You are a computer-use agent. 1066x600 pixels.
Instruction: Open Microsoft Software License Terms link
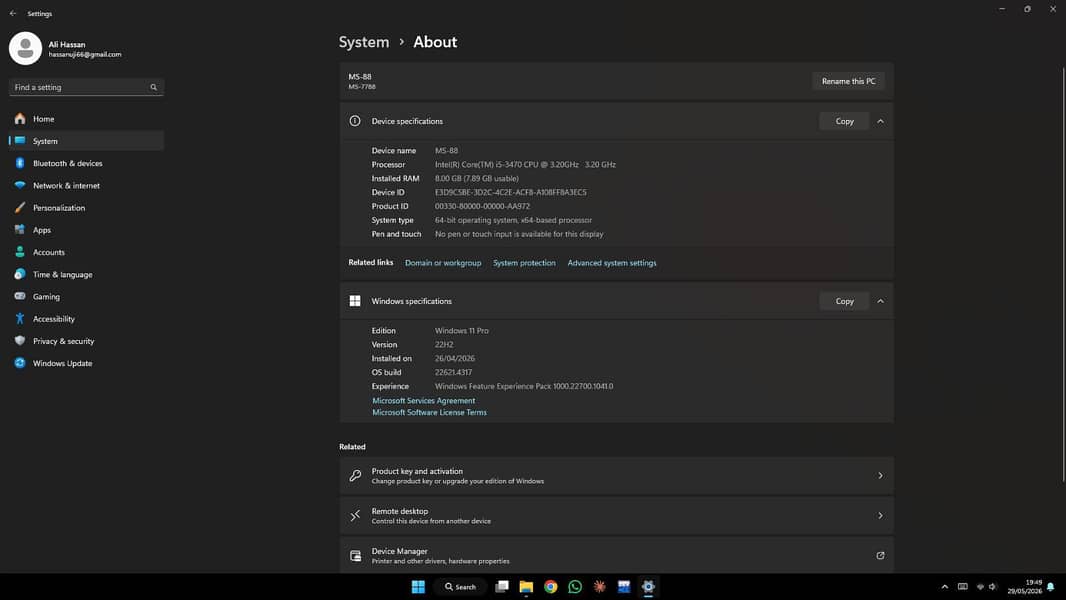pos(430,412)
